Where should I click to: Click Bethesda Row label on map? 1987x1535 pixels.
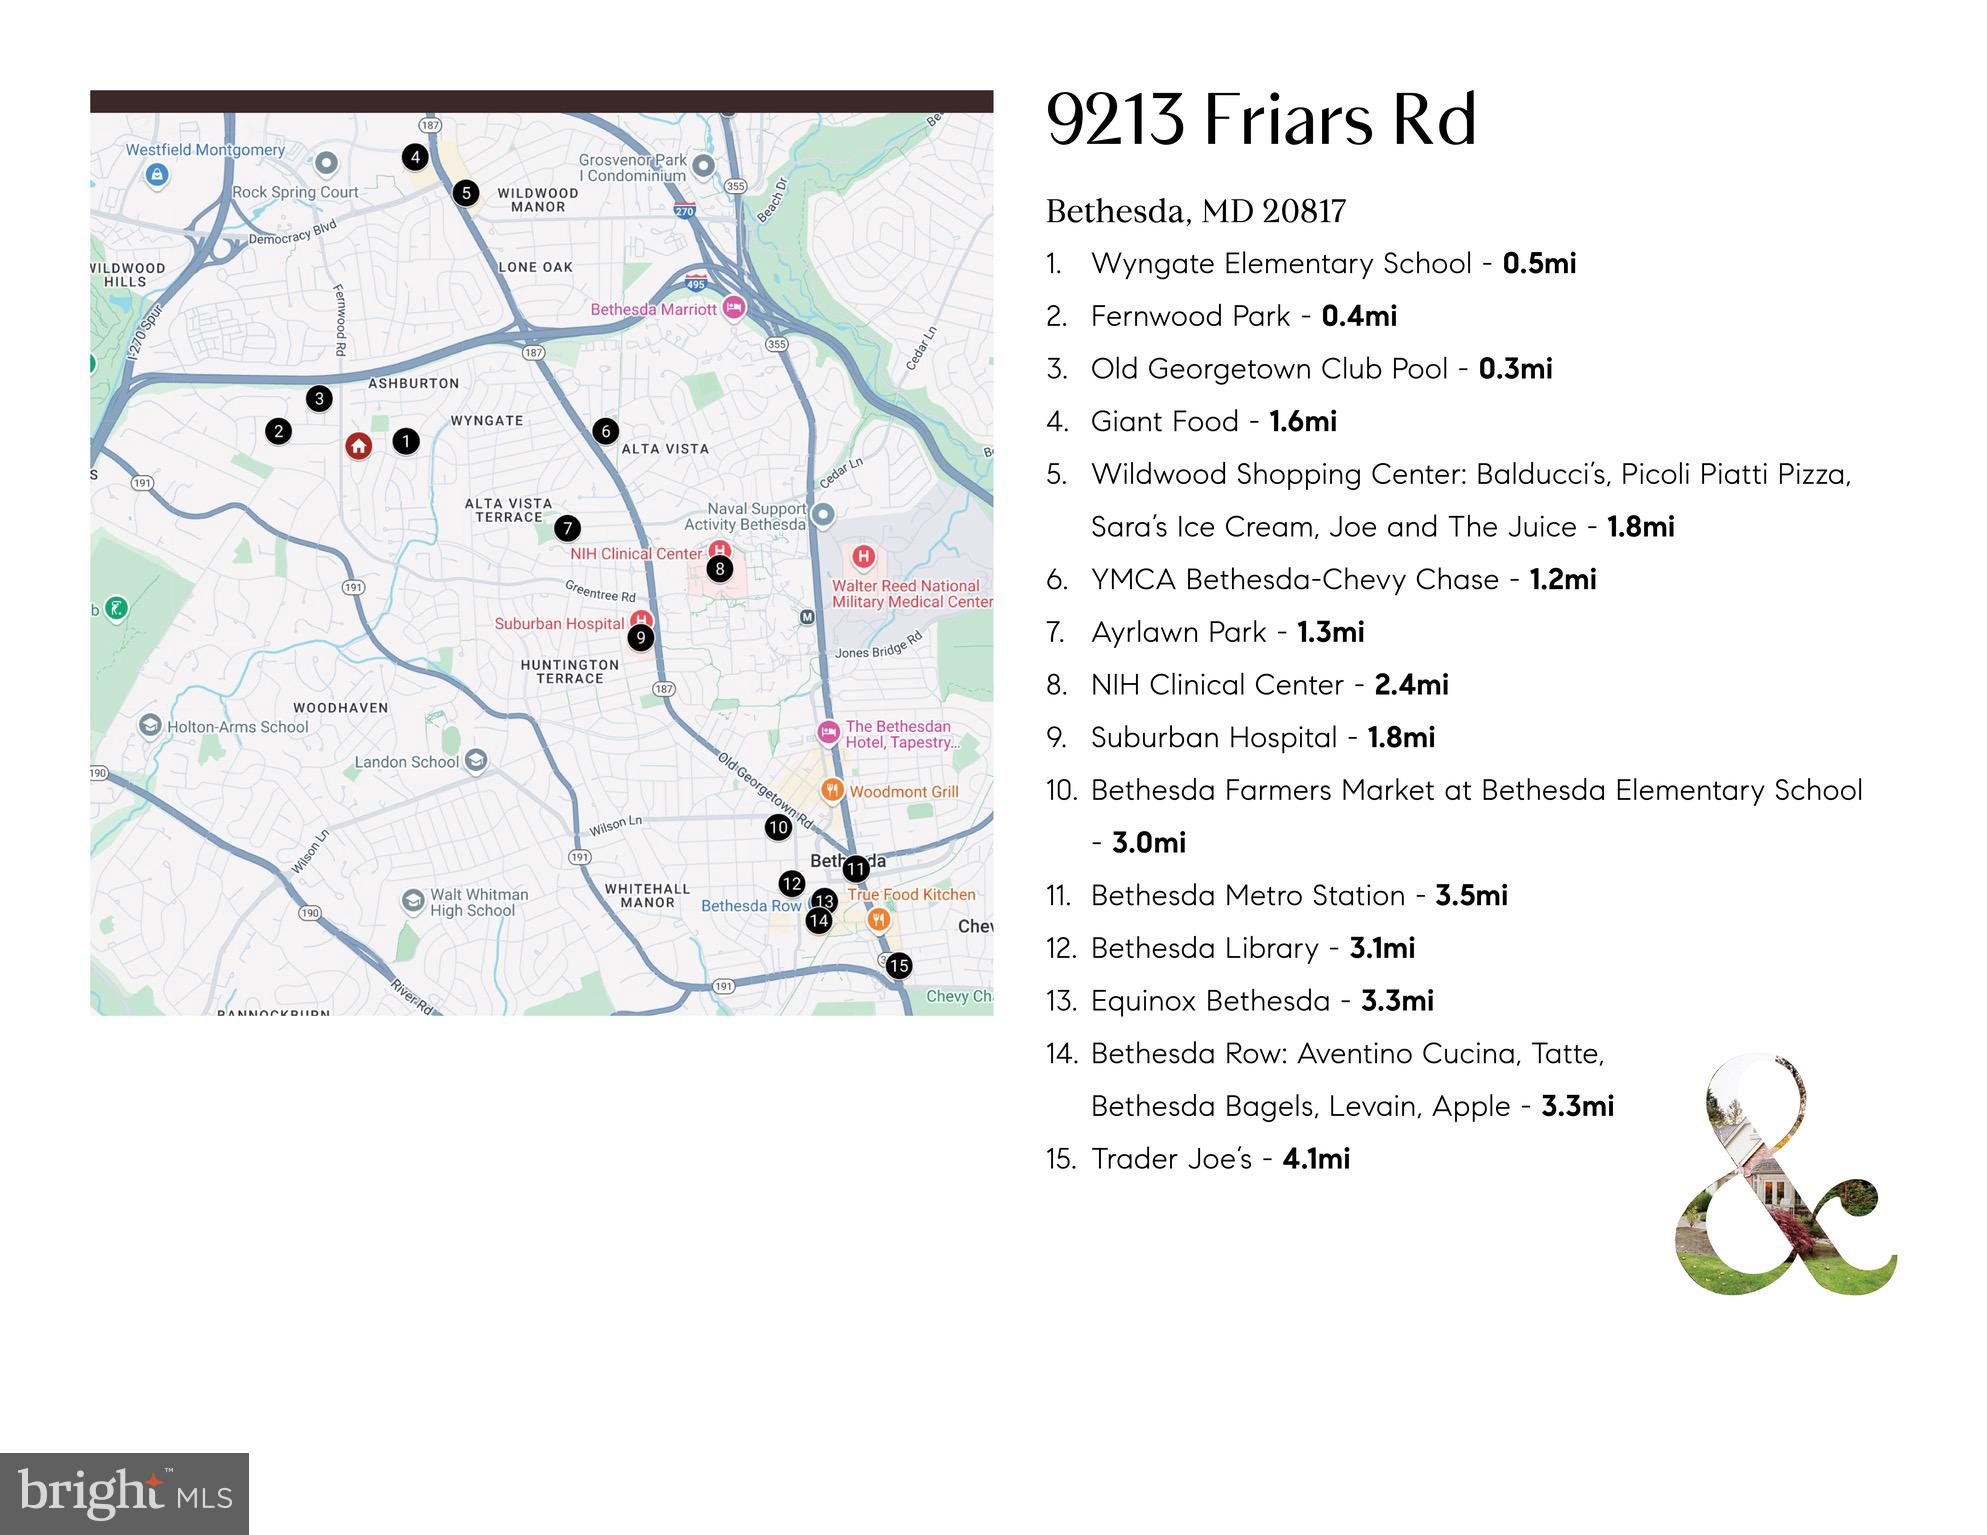751,906
